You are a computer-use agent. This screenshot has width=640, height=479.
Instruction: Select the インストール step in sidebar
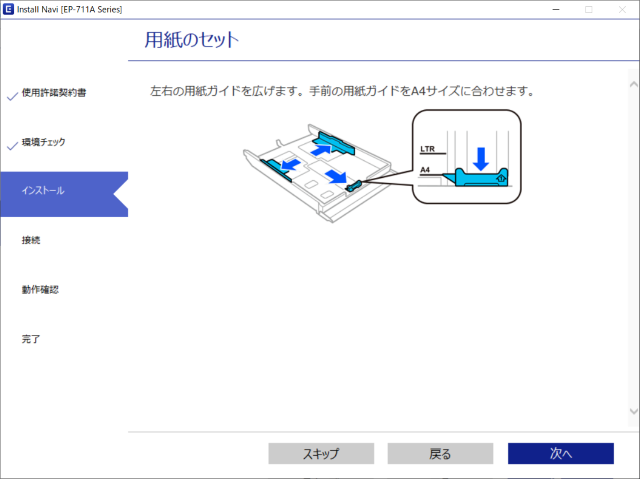pos(64,194)
